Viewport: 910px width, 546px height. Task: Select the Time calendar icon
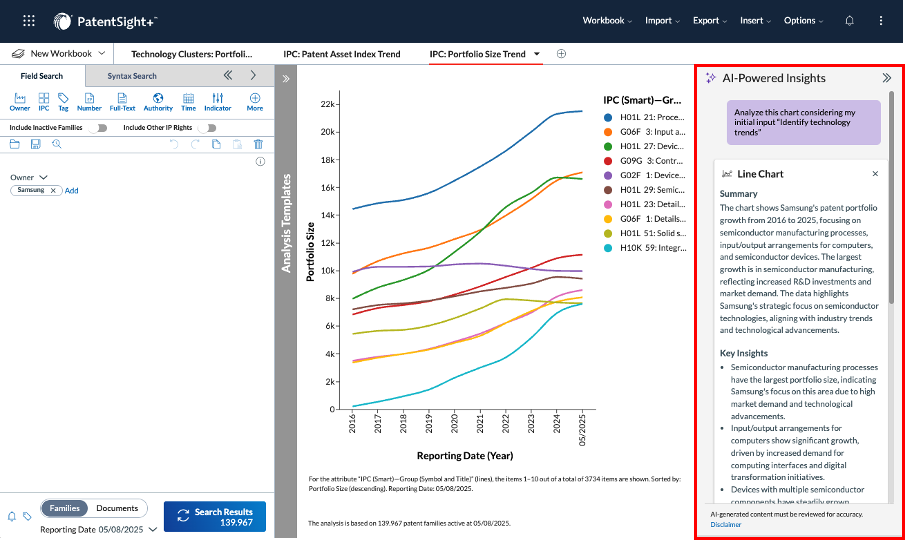(189, 102)
